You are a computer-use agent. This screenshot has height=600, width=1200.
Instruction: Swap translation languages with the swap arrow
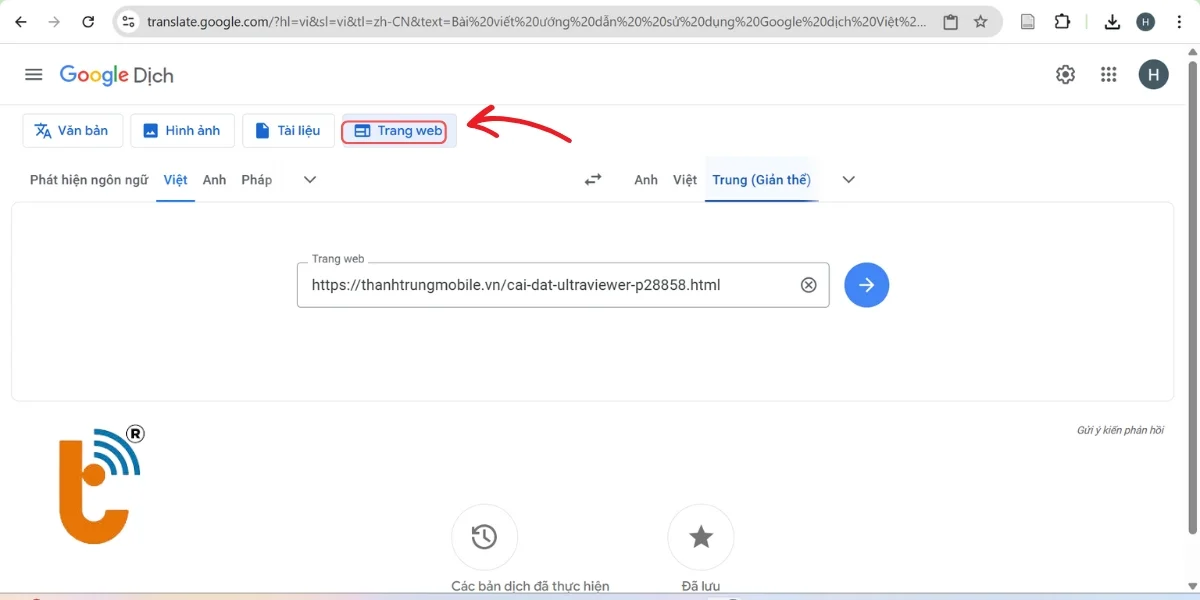click(592, 179)
